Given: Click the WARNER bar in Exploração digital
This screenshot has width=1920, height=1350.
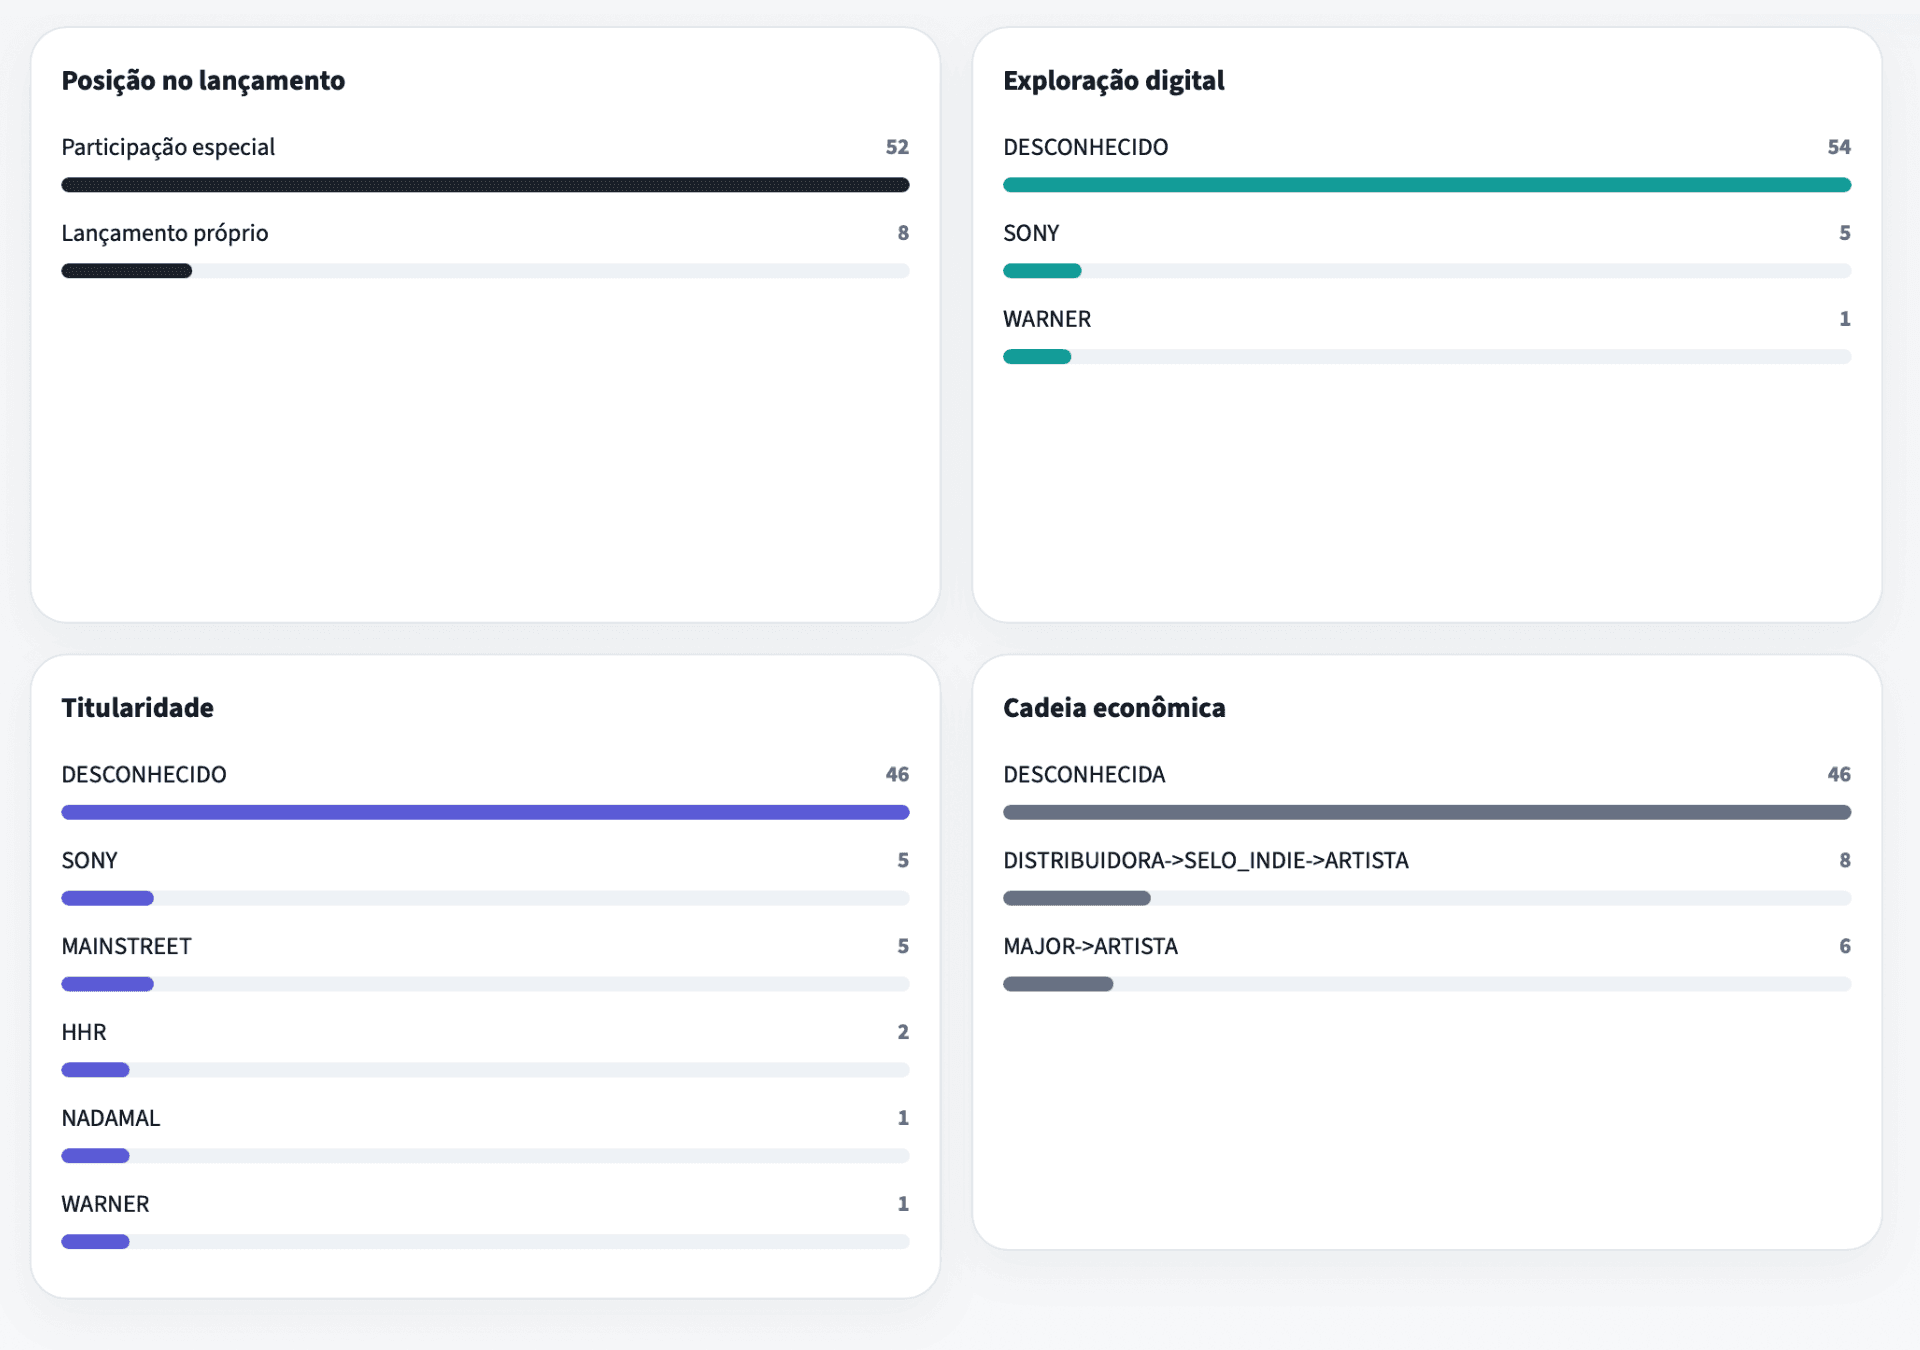Looking at the screenshot, I should (1426, 357).
